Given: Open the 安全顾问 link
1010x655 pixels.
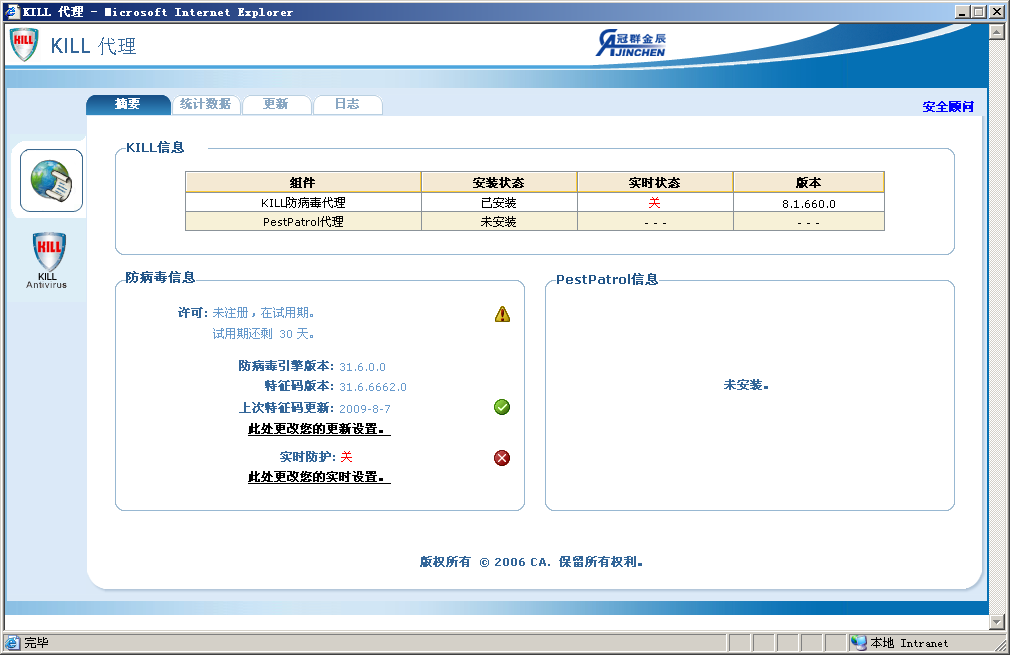Looking at the screenshot, I should [948, 107].
